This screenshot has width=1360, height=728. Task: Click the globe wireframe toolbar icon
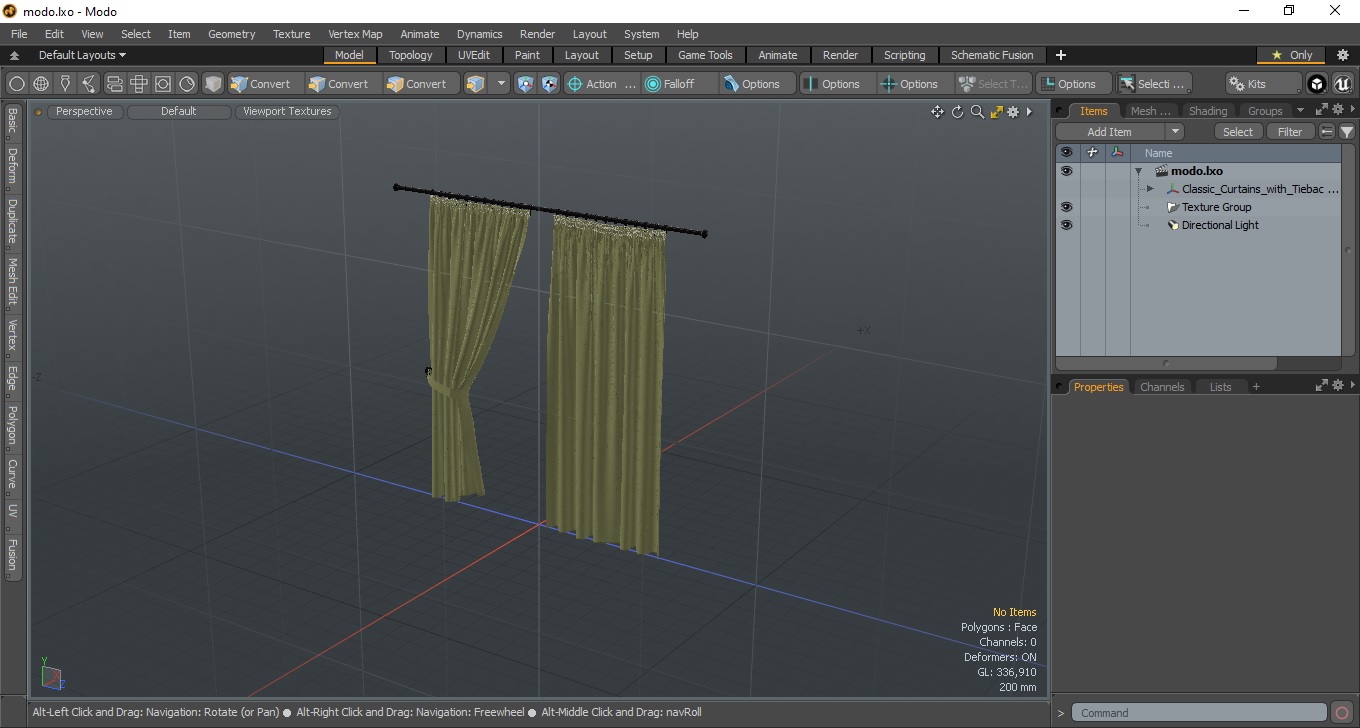(41, 84)
